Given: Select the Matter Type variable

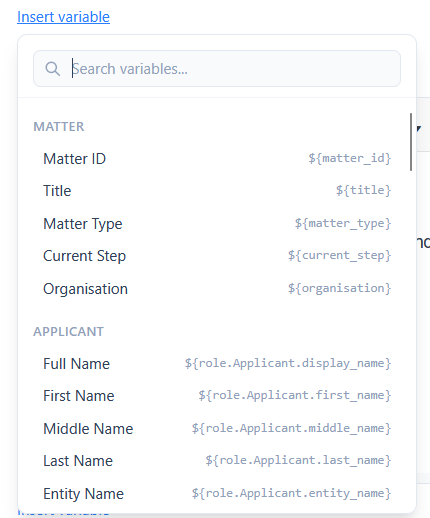Looking at the screenshot, I should pos(217,223).
